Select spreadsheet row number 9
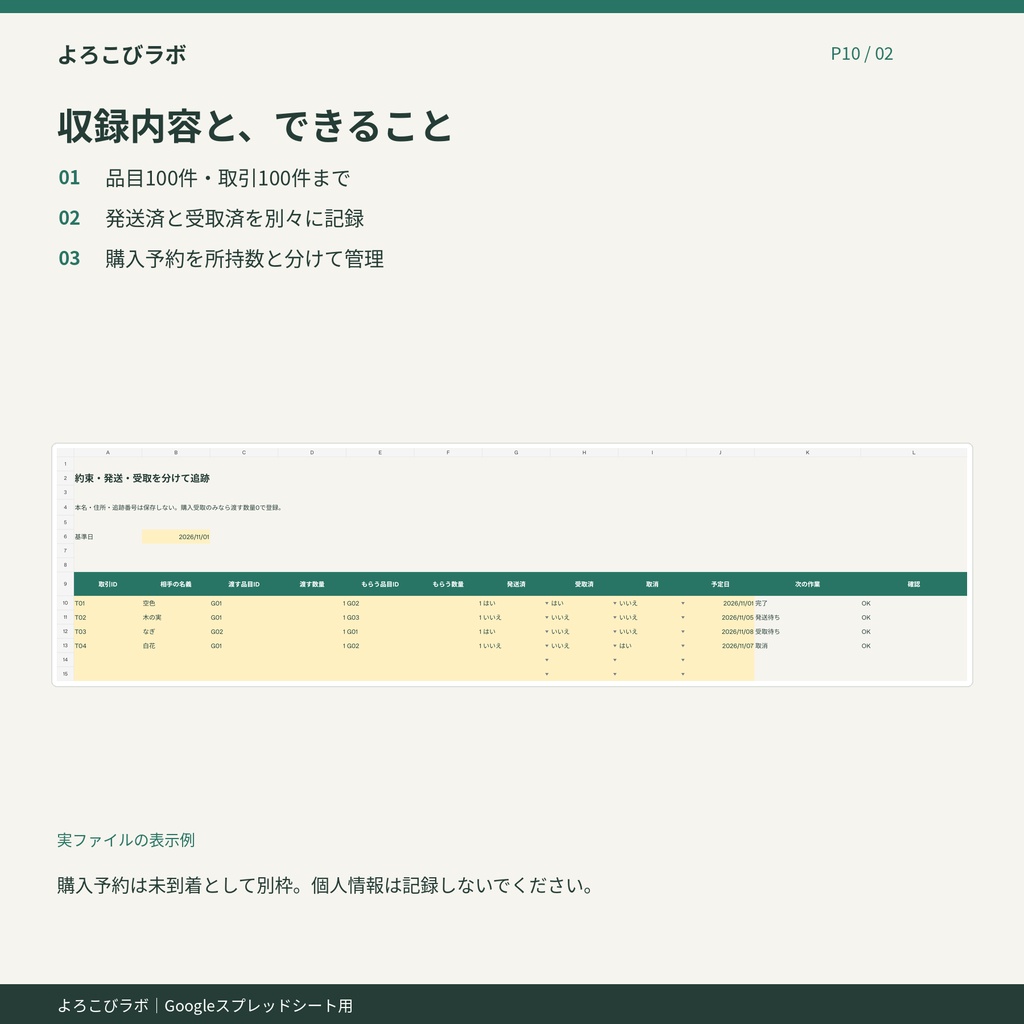 tap(65, 584)
